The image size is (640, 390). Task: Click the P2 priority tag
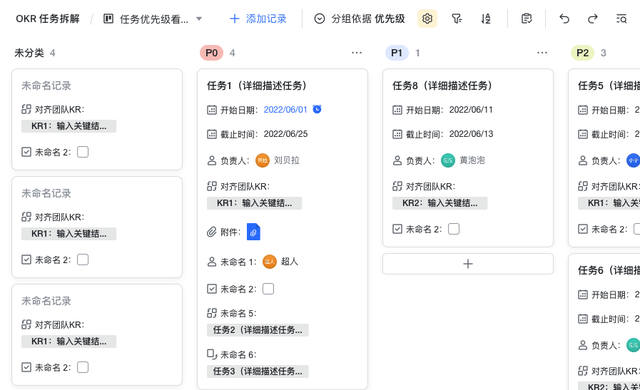coord(582,53)
